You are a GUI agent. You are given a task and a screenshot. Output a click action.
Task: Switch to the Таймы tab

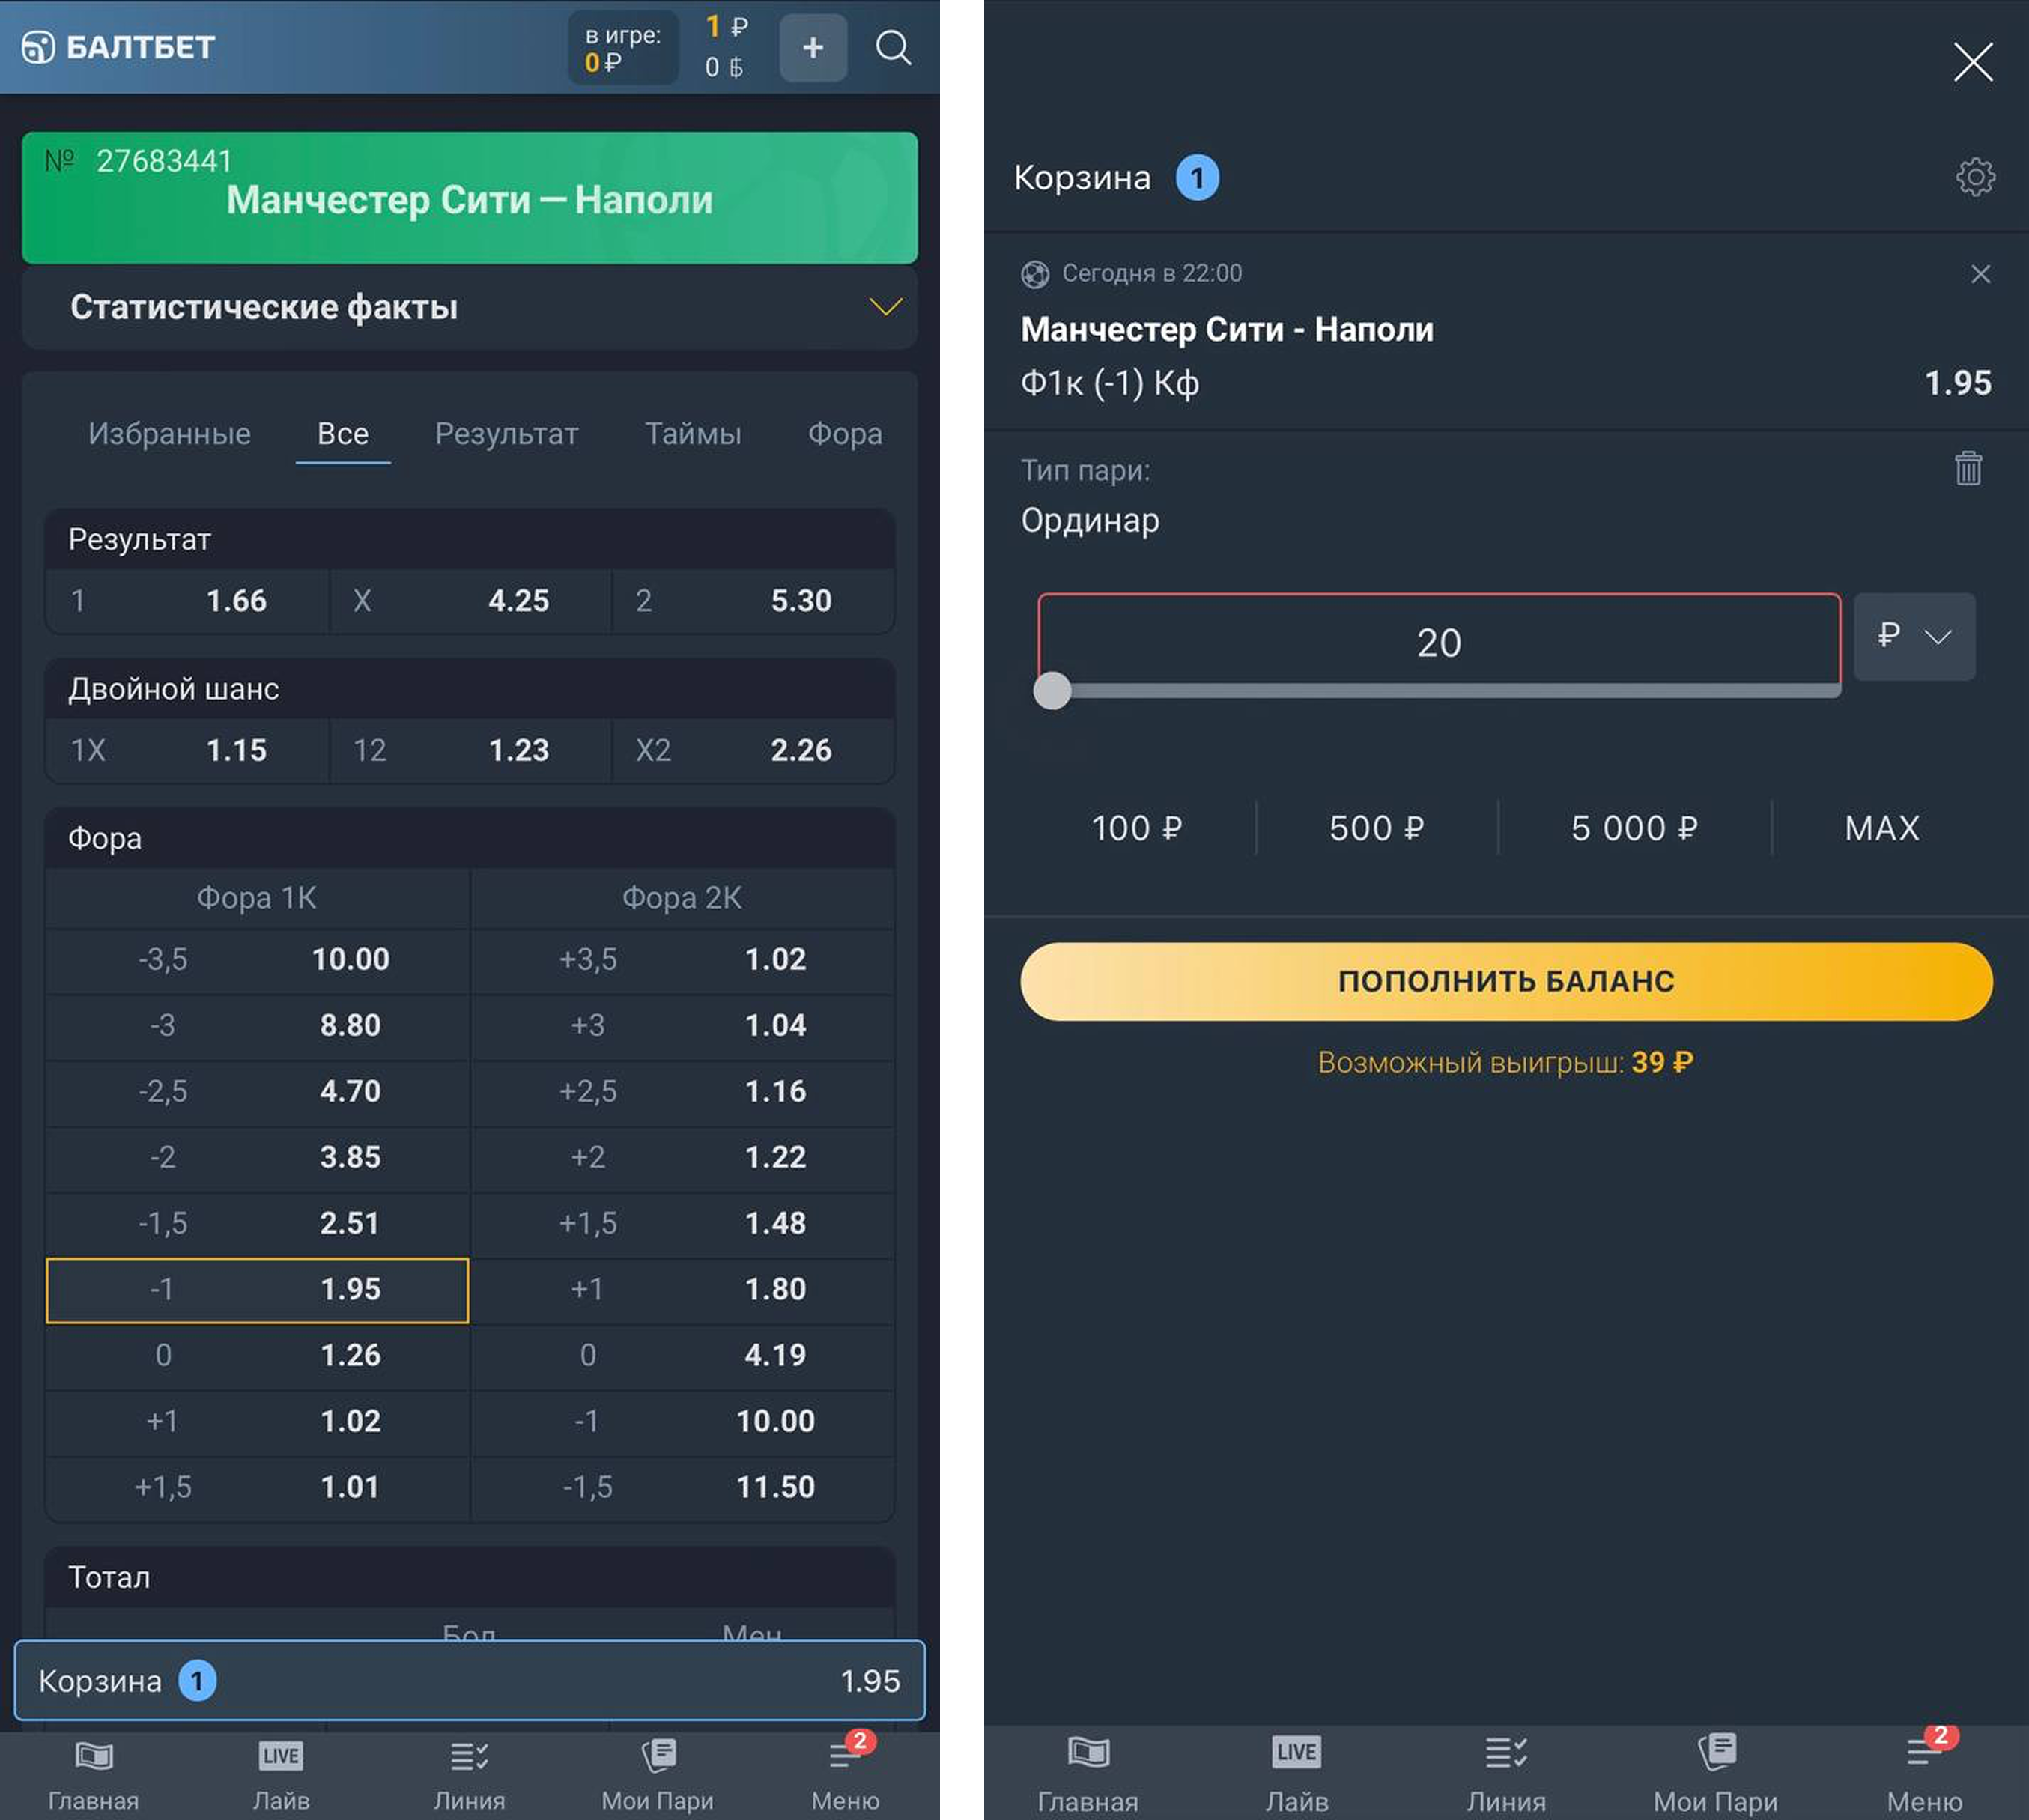(x=692, y=434)
